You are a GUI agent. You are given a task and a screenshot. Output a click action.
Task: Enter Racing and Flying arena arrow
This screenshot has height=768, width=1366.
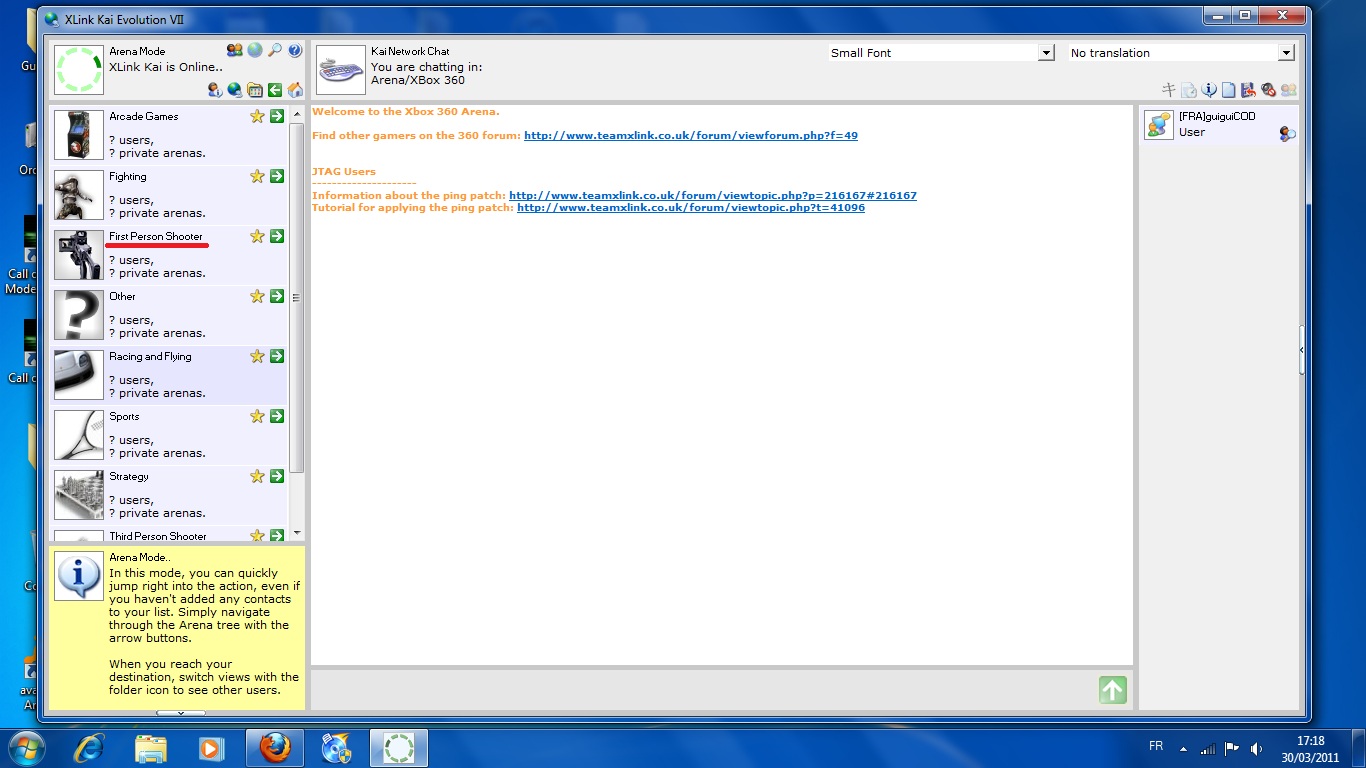tap(277, 356)
